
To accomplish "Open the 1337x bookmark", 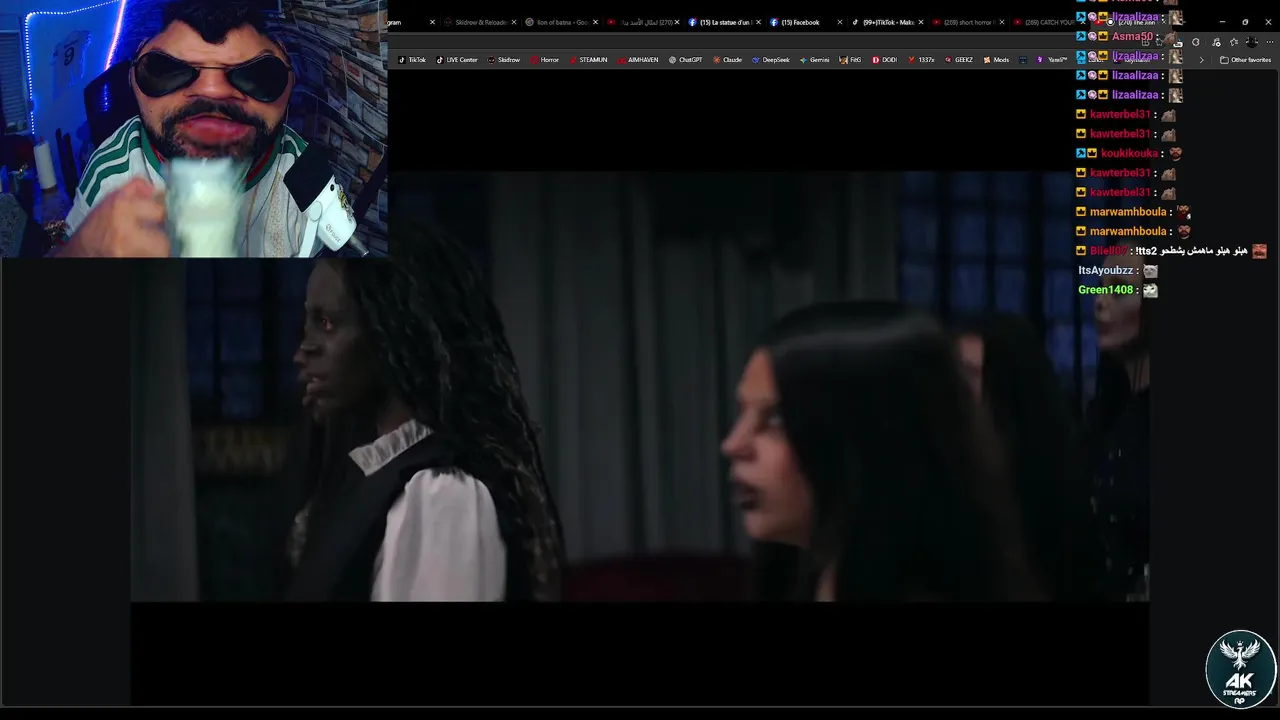I will click(x=921, y=60).
